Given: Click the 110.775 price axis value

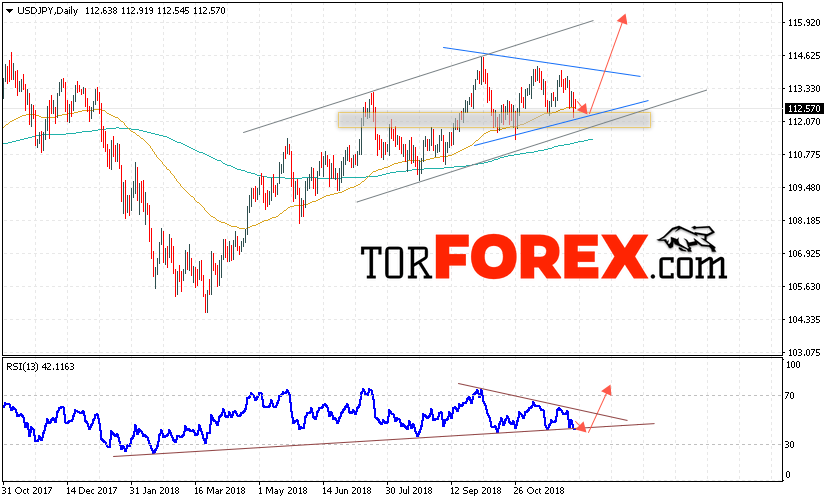Looking at the screenshot, I should (x=804, y=155).
